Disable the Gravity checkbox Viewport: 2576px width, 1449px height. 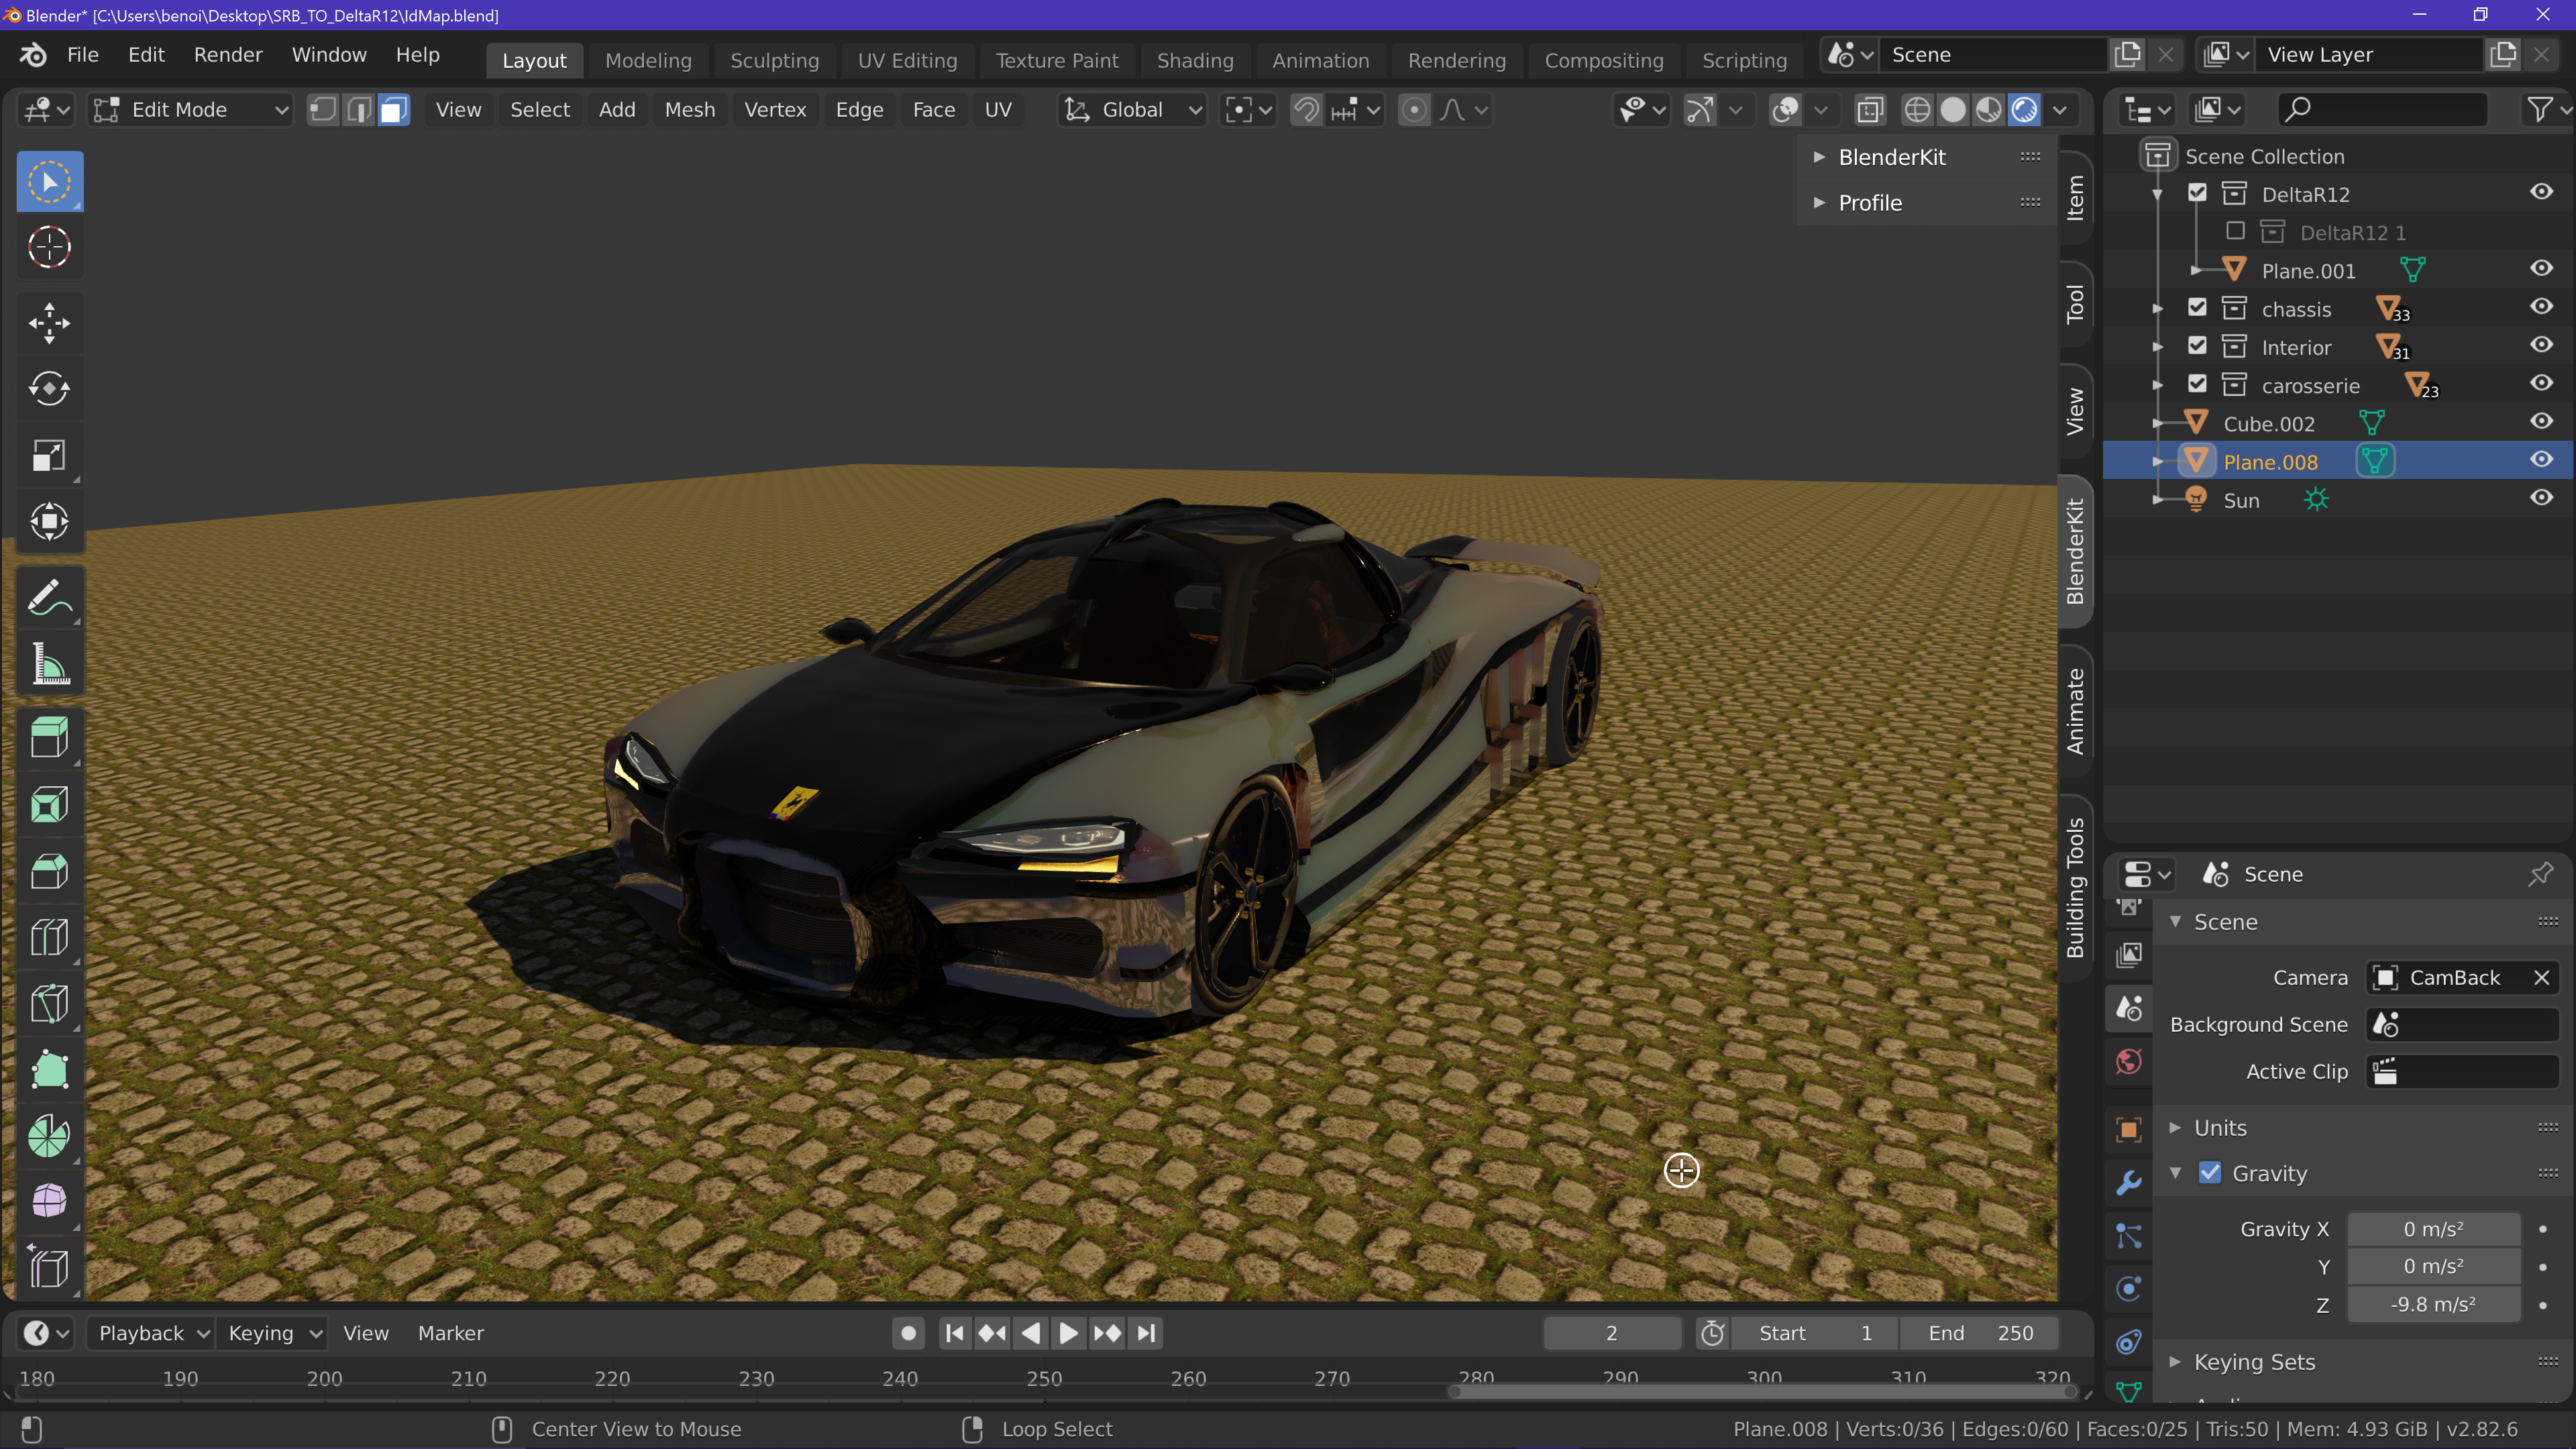point(2210,1173)
